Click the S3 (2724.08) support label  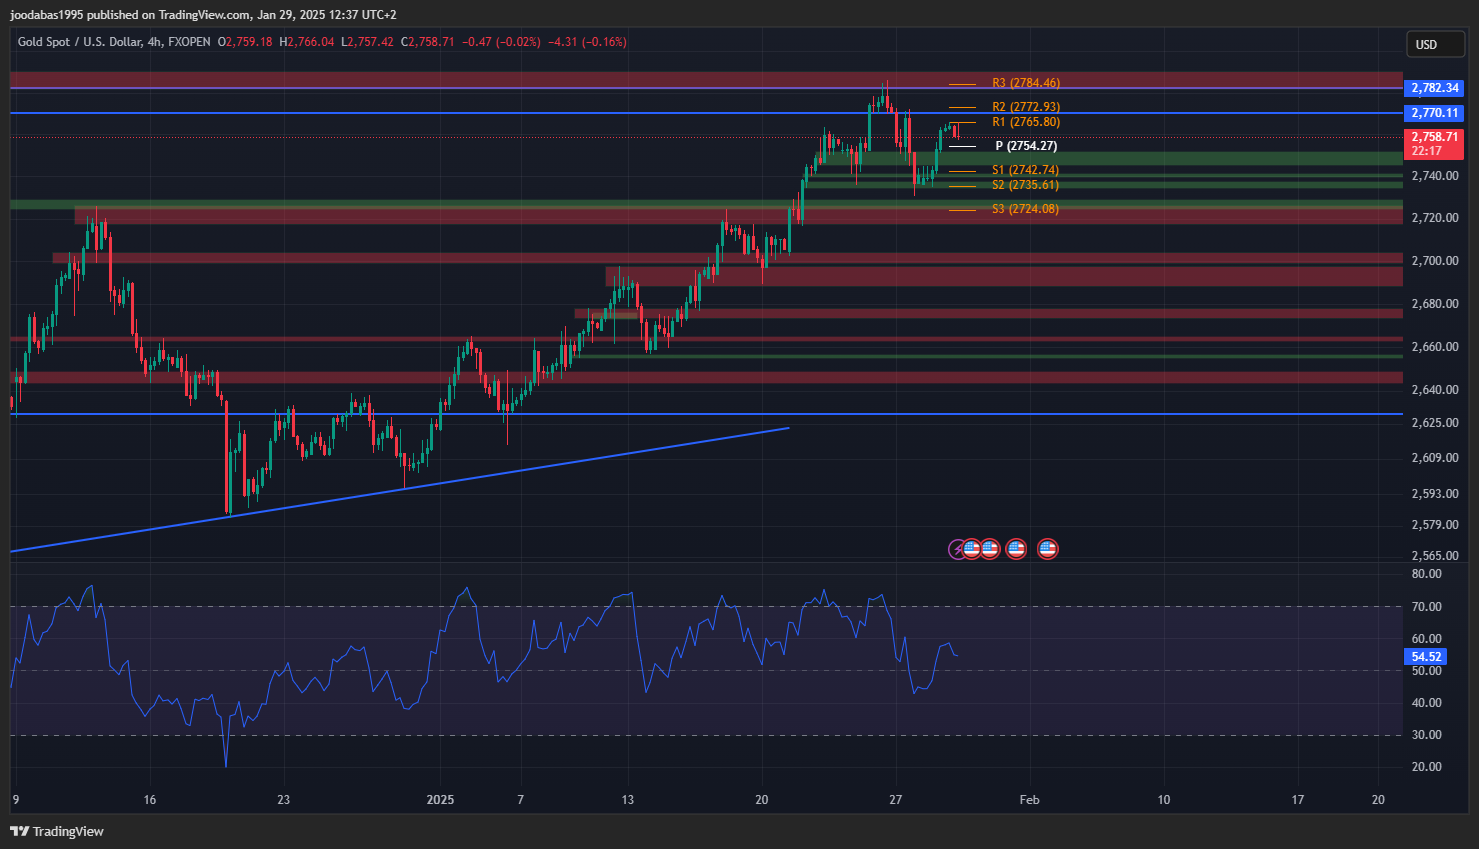pyautogui.click(x=1025, y=209)
